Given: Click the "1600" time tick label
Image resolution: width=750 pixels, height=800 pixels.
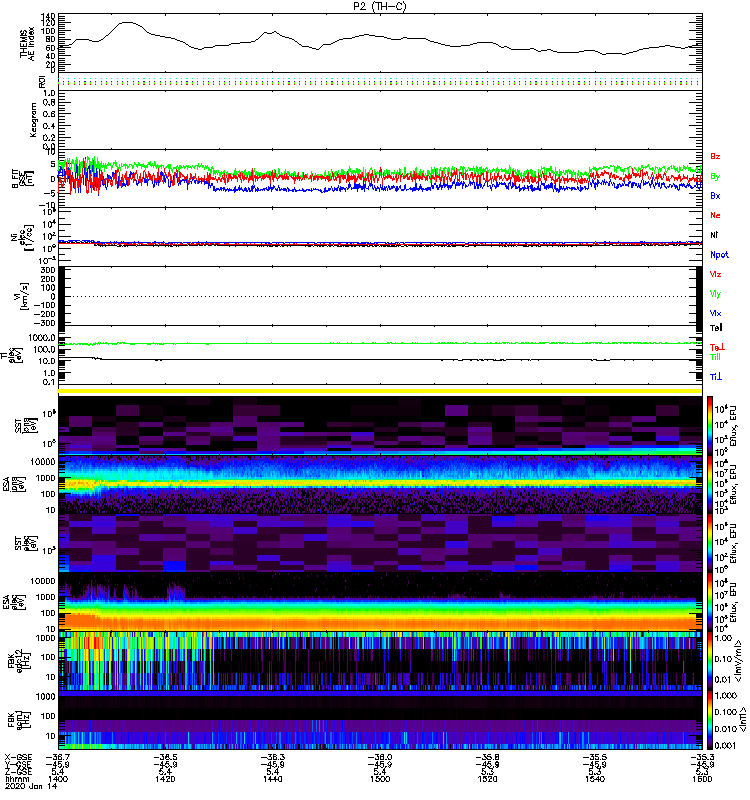Looking at the screenshot, I should [703, 779].
